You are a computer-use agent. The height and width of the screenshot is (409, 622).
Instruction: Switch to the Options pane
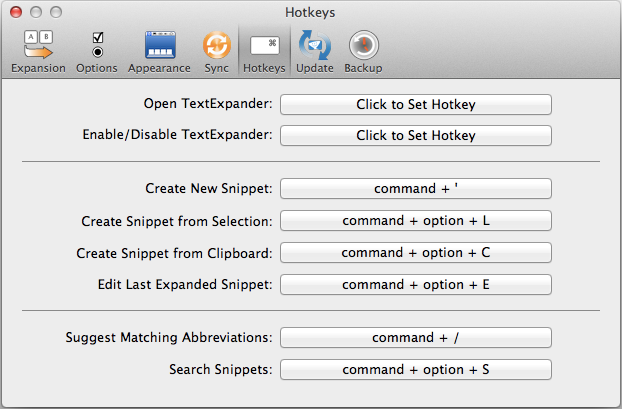[x=96, y=52]
